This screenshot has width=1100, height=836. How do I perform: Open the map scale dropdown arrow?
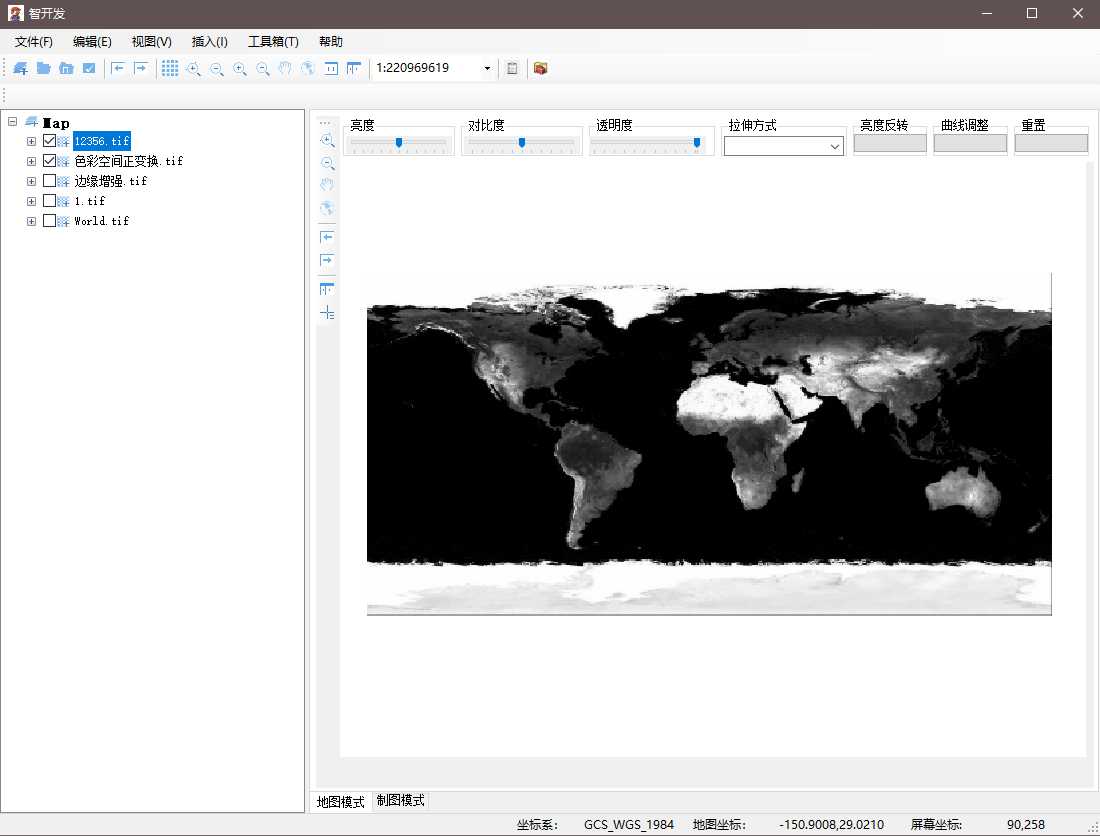click(x=487, y=68)
